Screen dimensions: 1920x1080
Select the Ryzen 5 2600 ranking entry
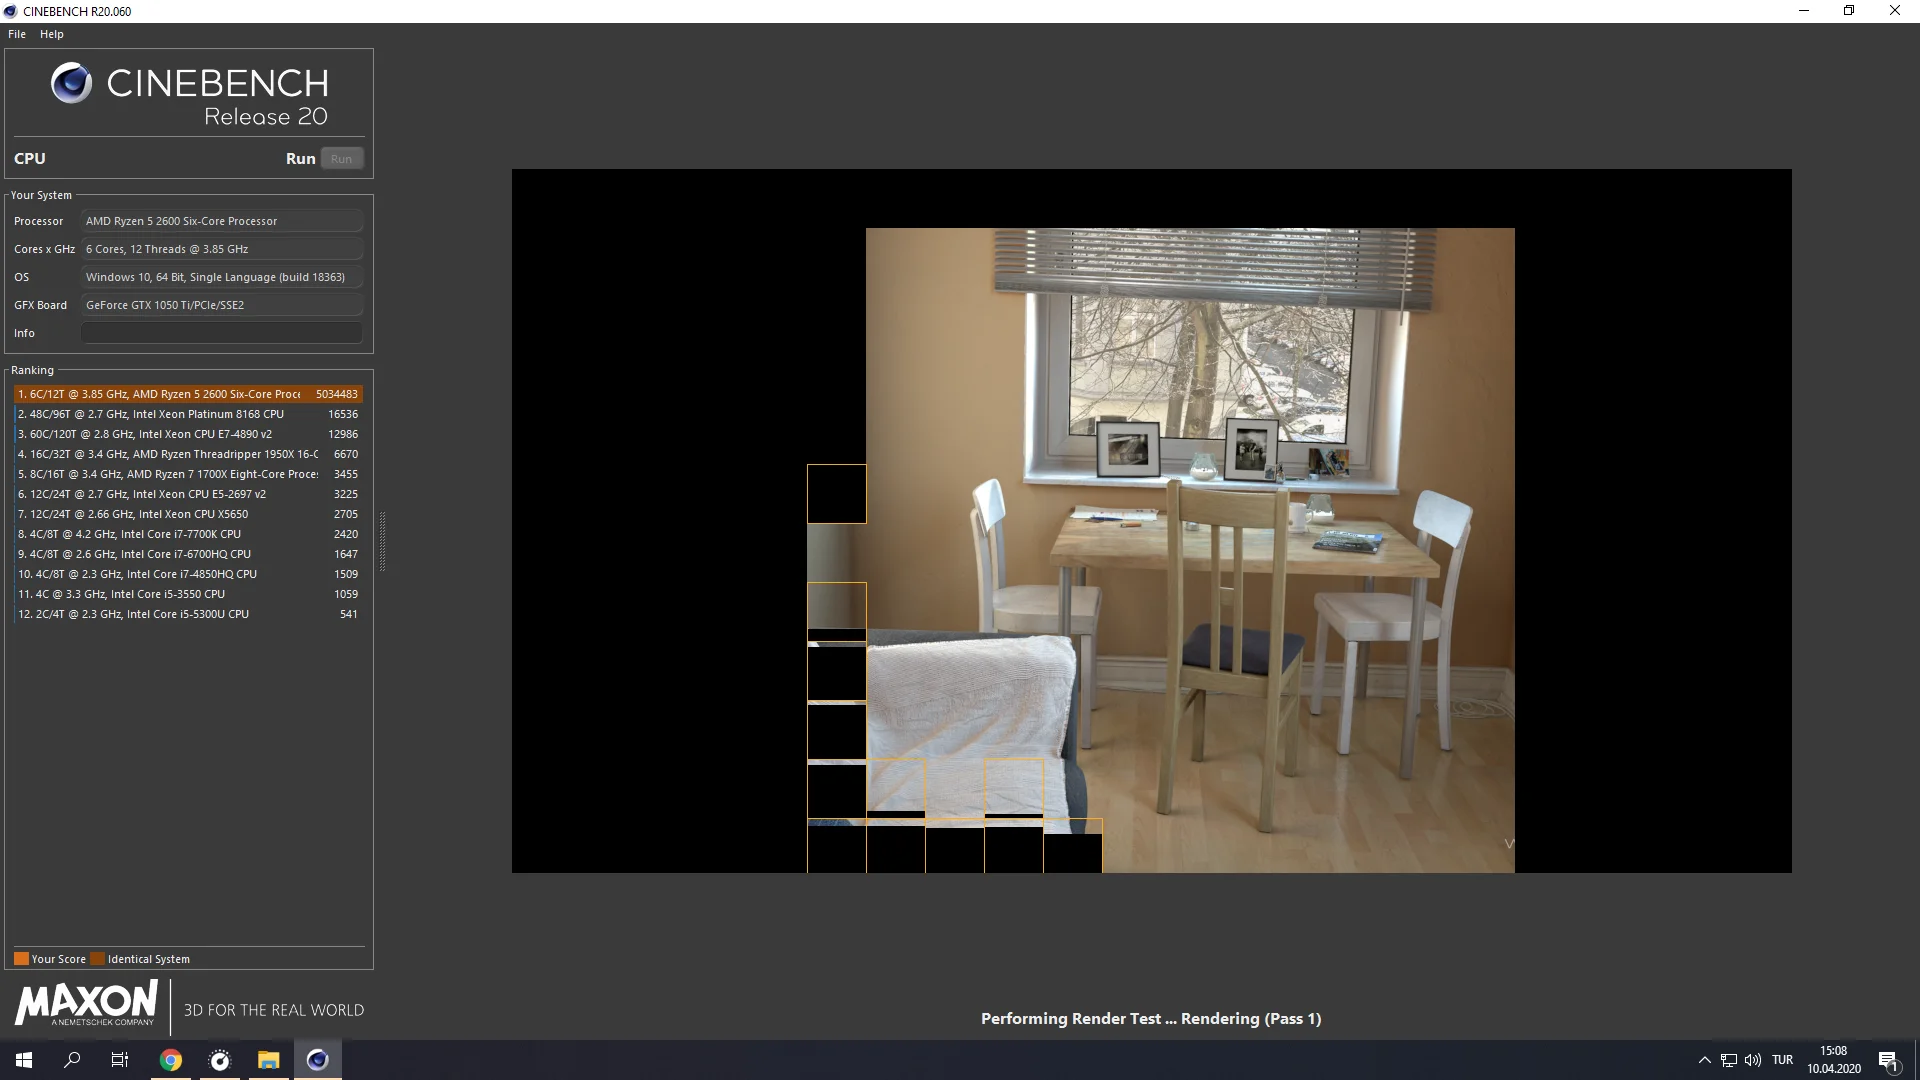coord(188,394)
